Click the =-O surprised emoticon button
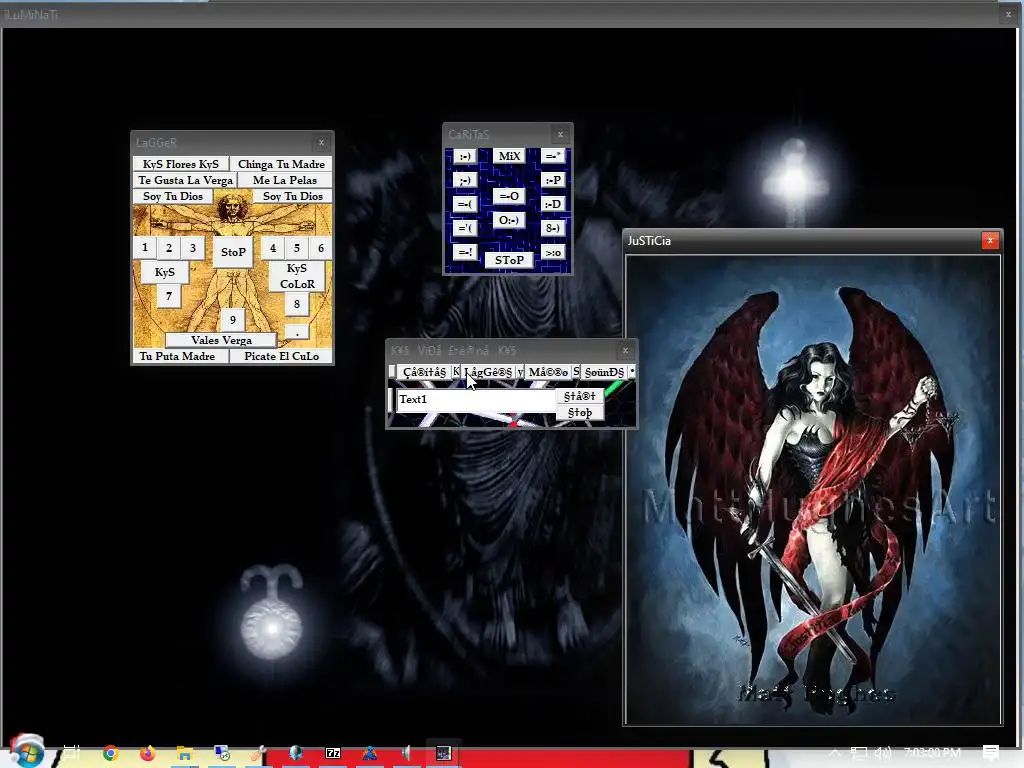The image size is (1024, 768). 509,196
